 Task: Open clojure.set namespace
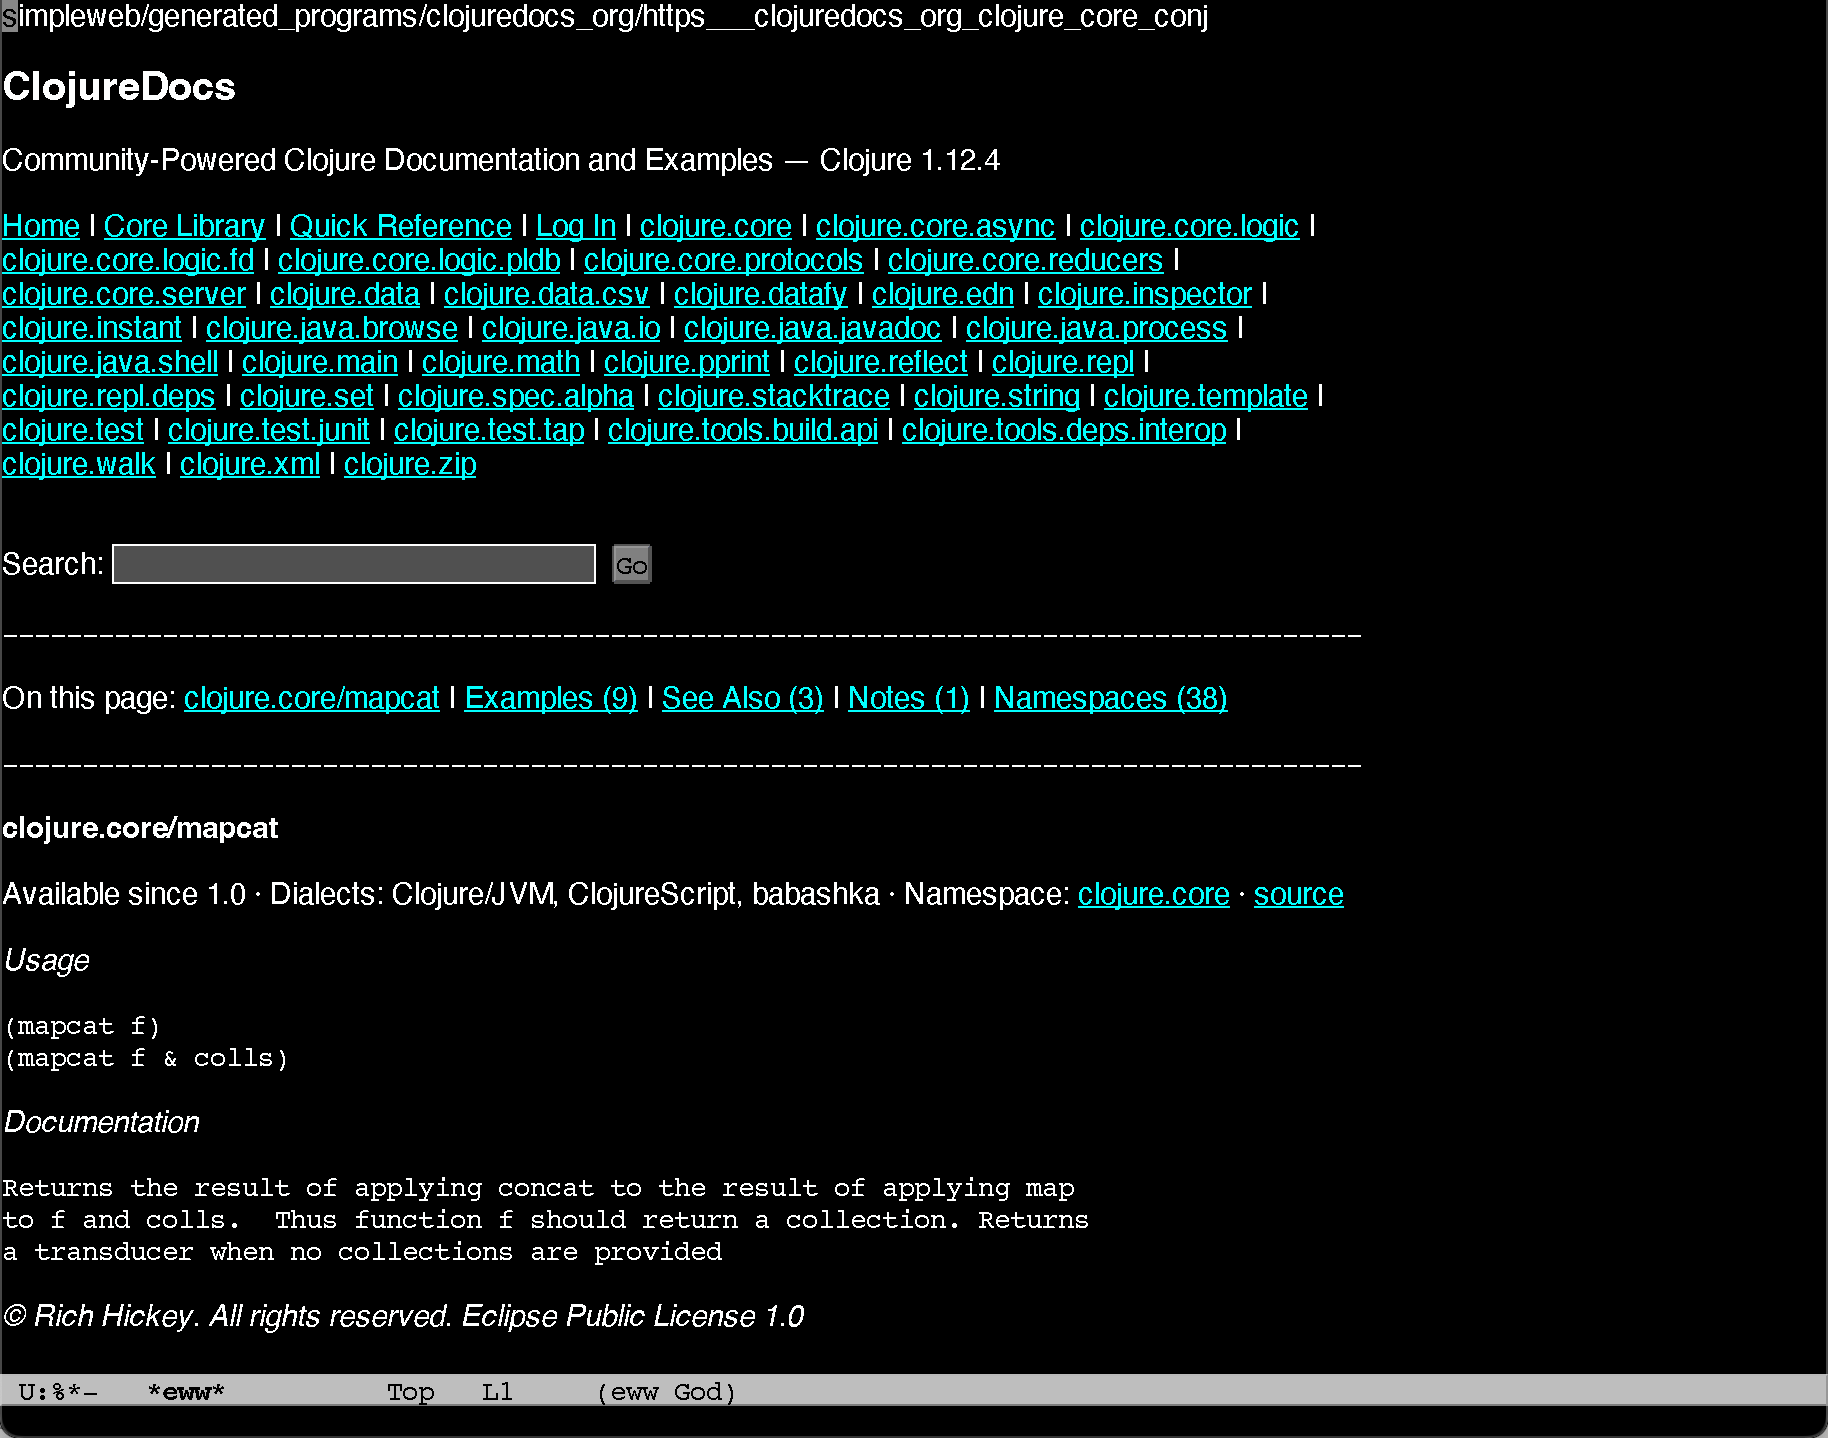point(307,397)
